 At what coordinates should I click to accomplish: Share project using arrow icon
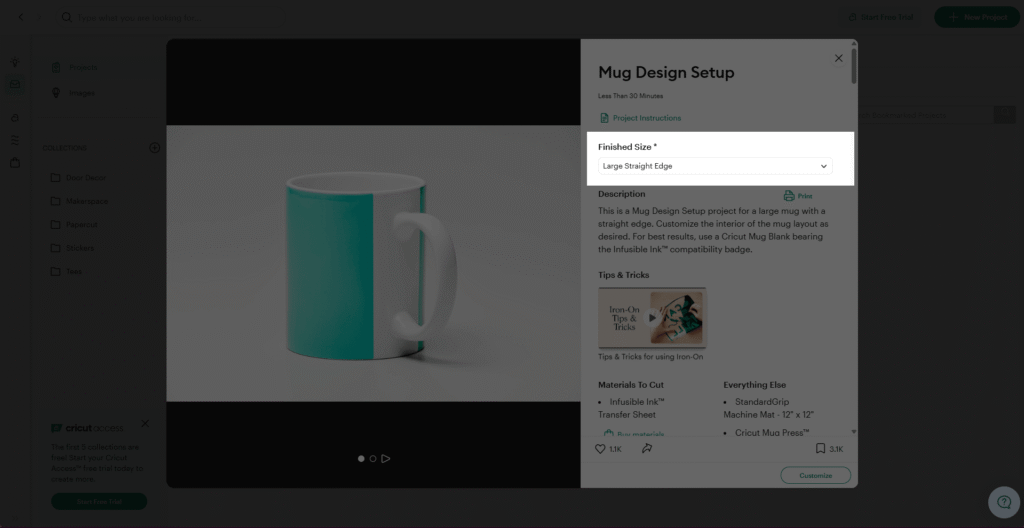click(x=647, y=448)
